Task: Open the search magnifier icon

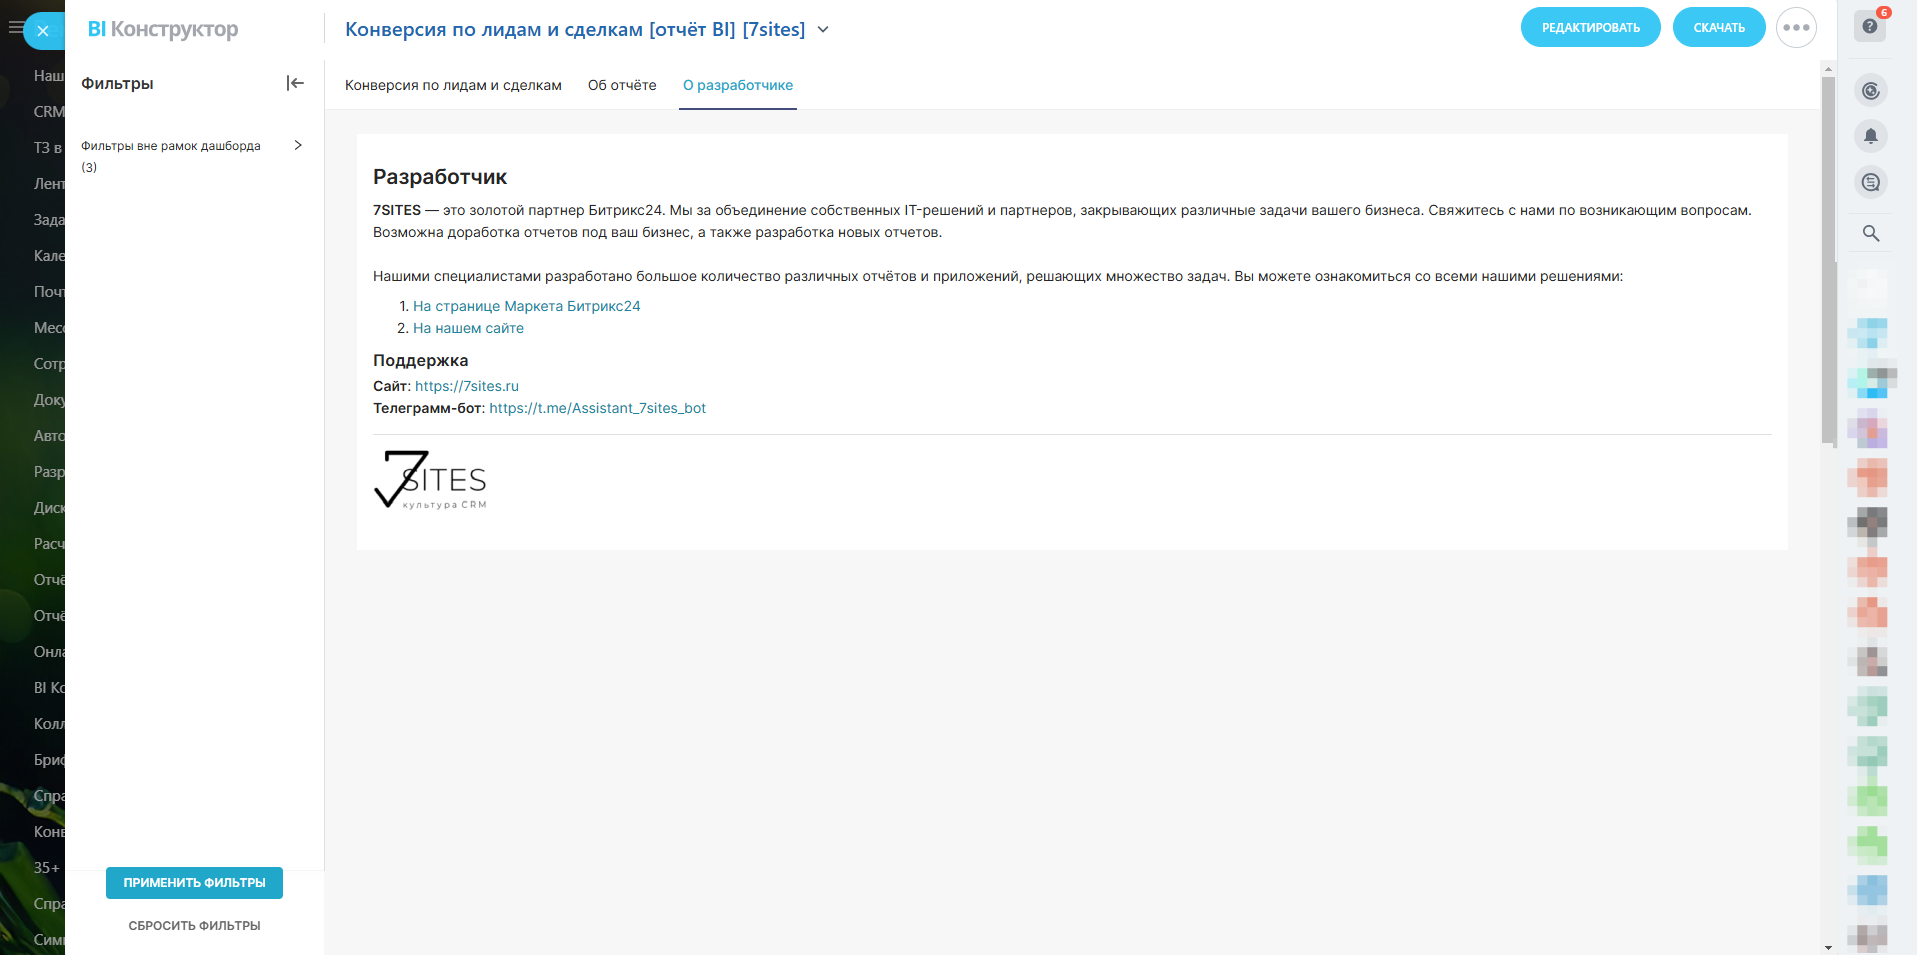Action: point(1871,233)
